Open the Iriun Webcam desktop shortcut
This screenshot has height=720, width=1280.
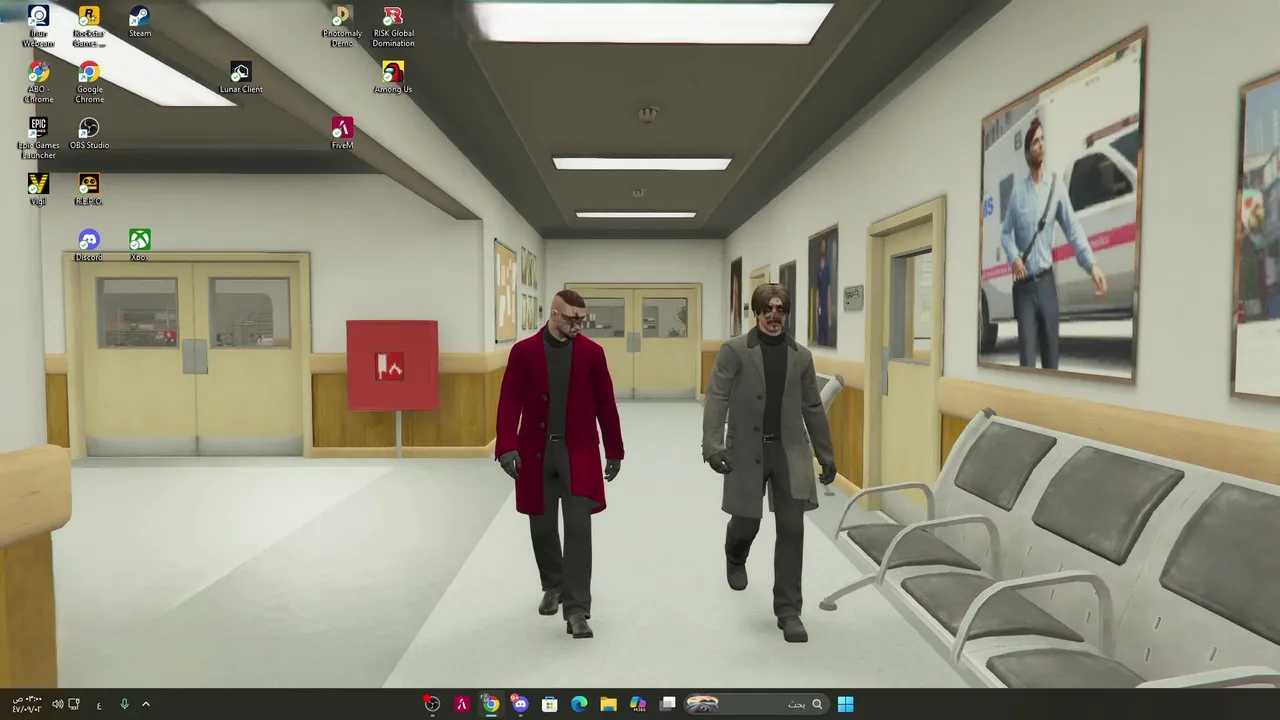[x=38, y=26]
